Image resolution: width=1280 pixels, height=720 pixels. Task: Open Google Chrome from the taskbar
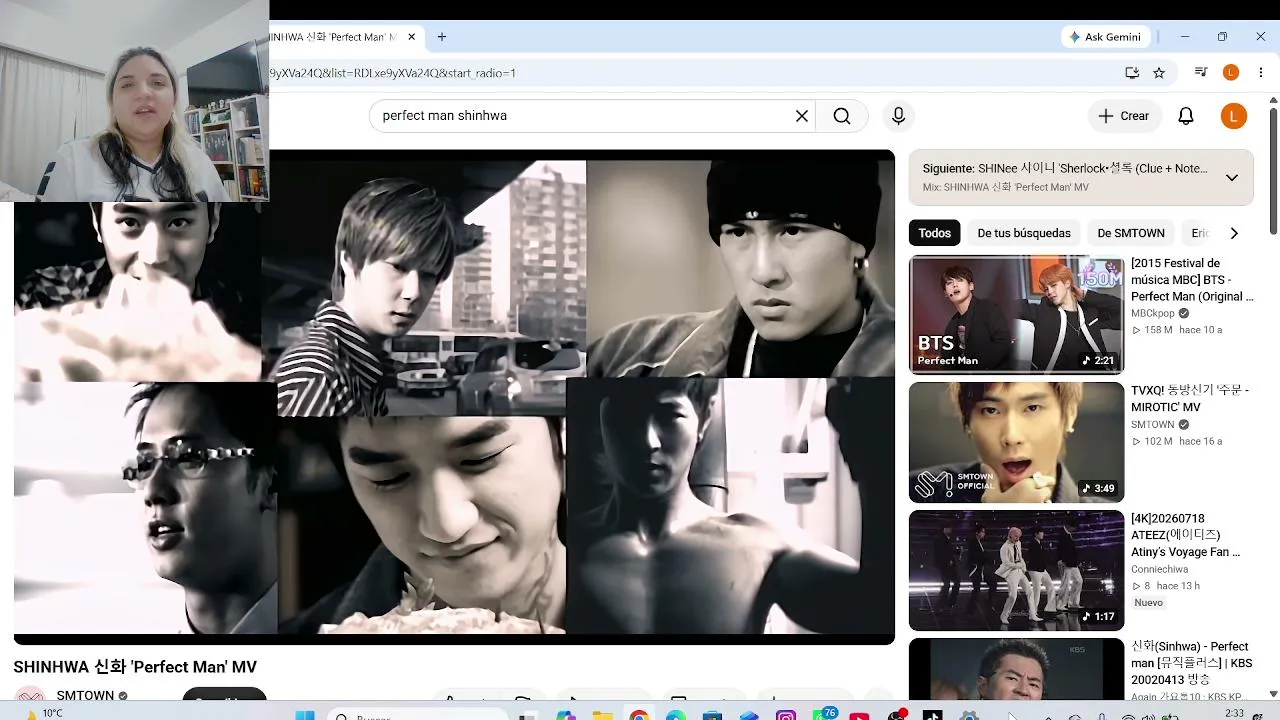pyautogui.click(x=639, y=715)
